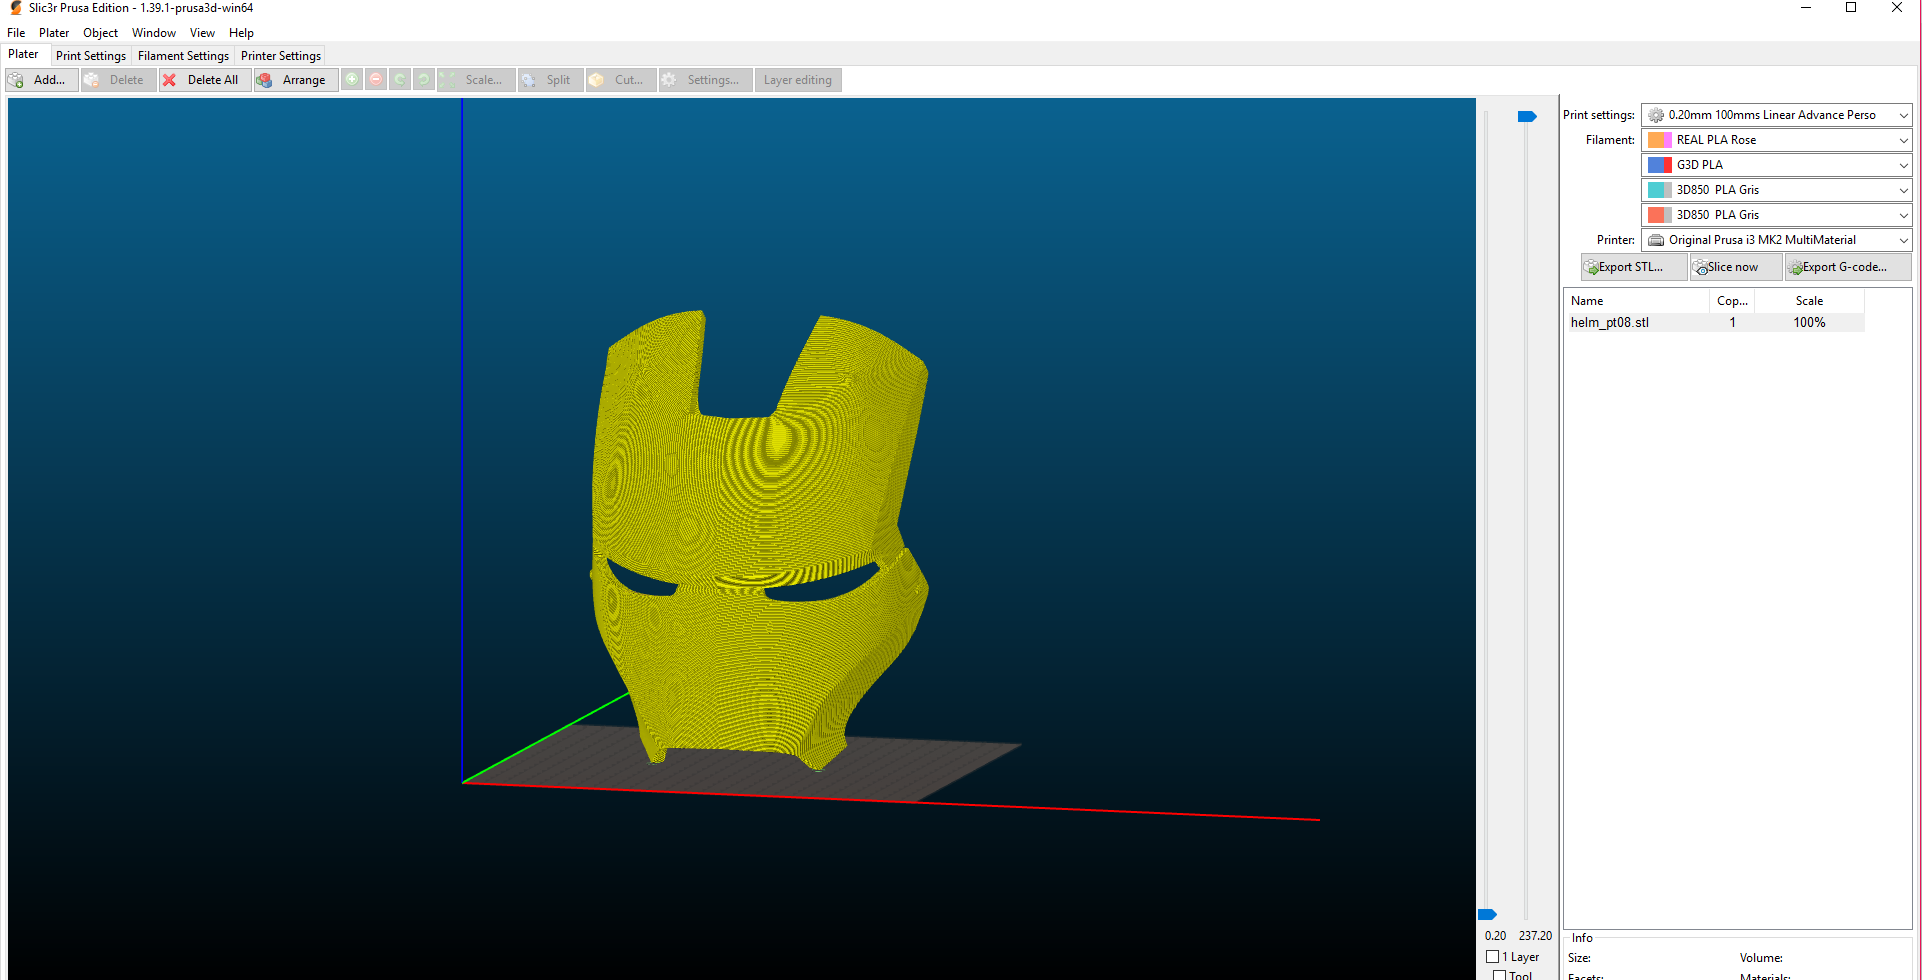1922x980 pixels.
Task: Click the 237.20 layer height value
Action: click(1535, 936)
